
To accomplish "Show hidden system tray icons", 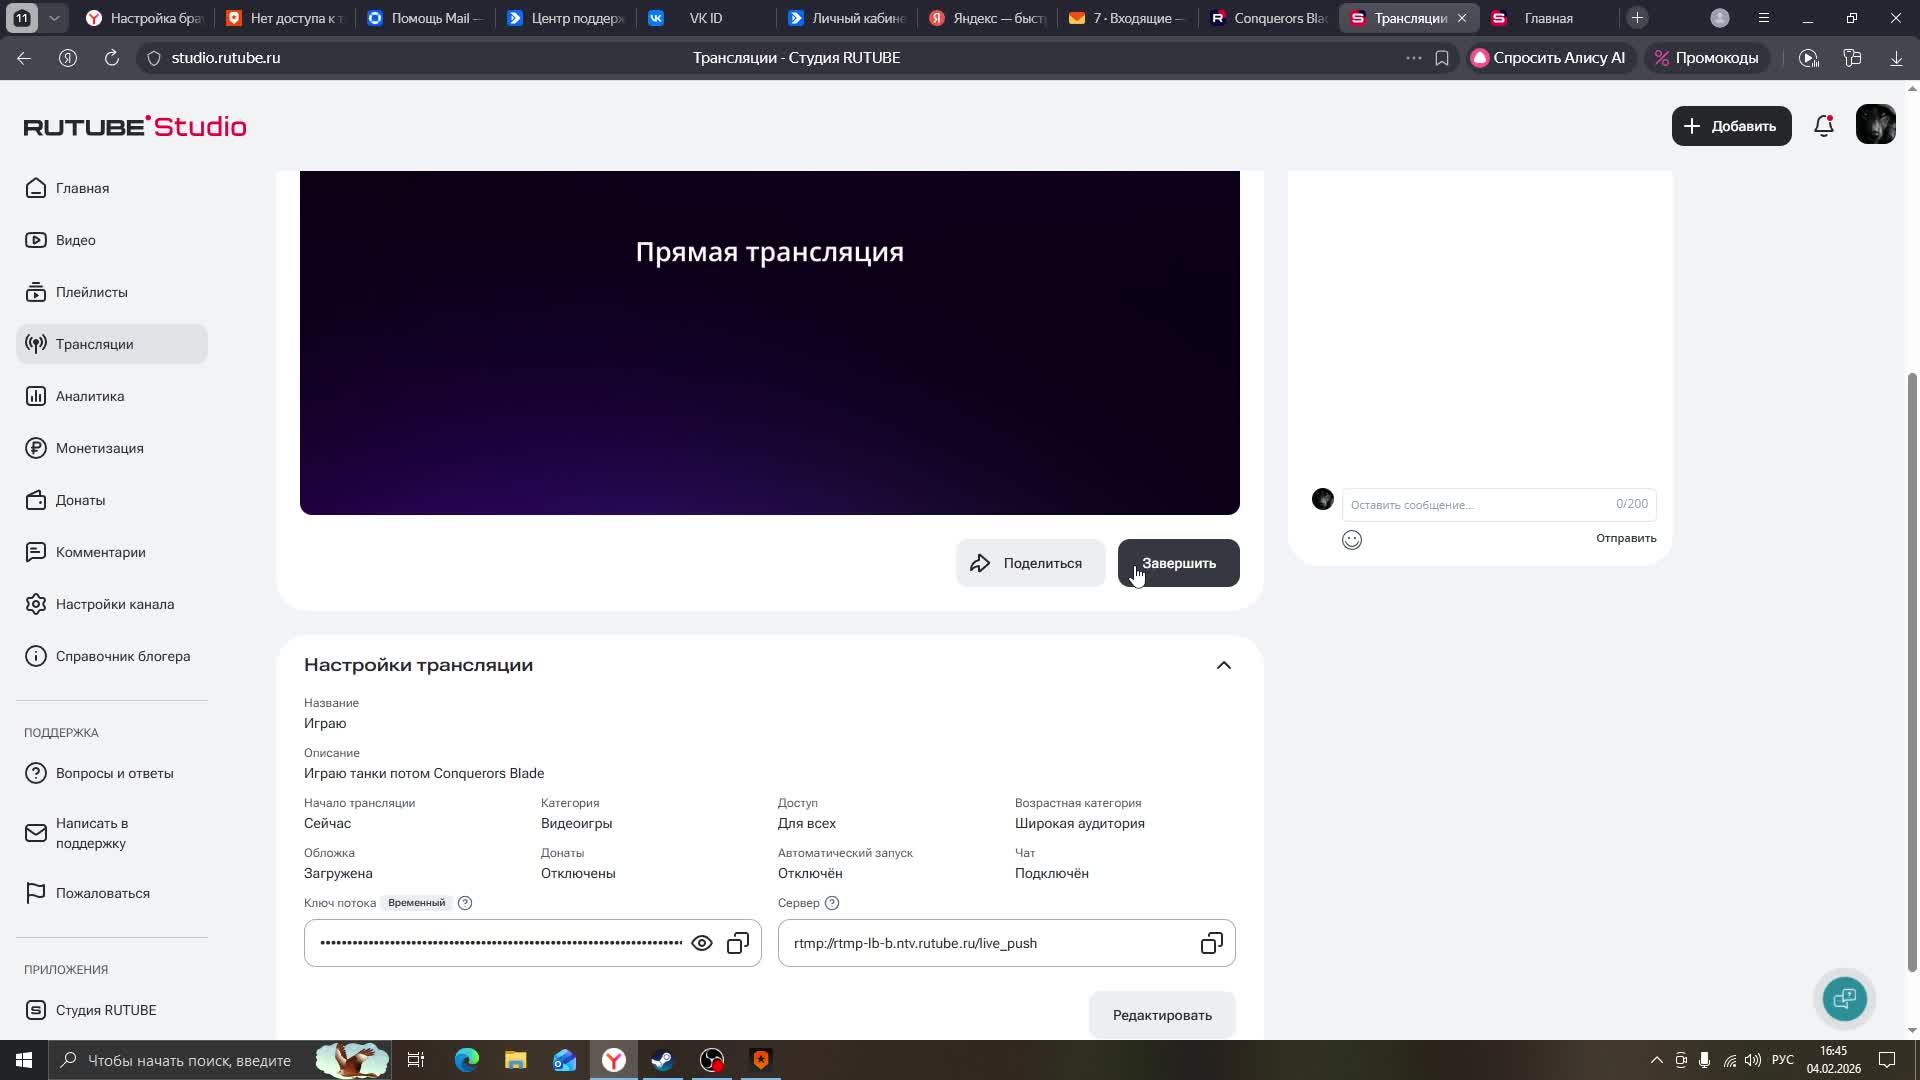I will pyautogui.click(x=1656, y=1060).
